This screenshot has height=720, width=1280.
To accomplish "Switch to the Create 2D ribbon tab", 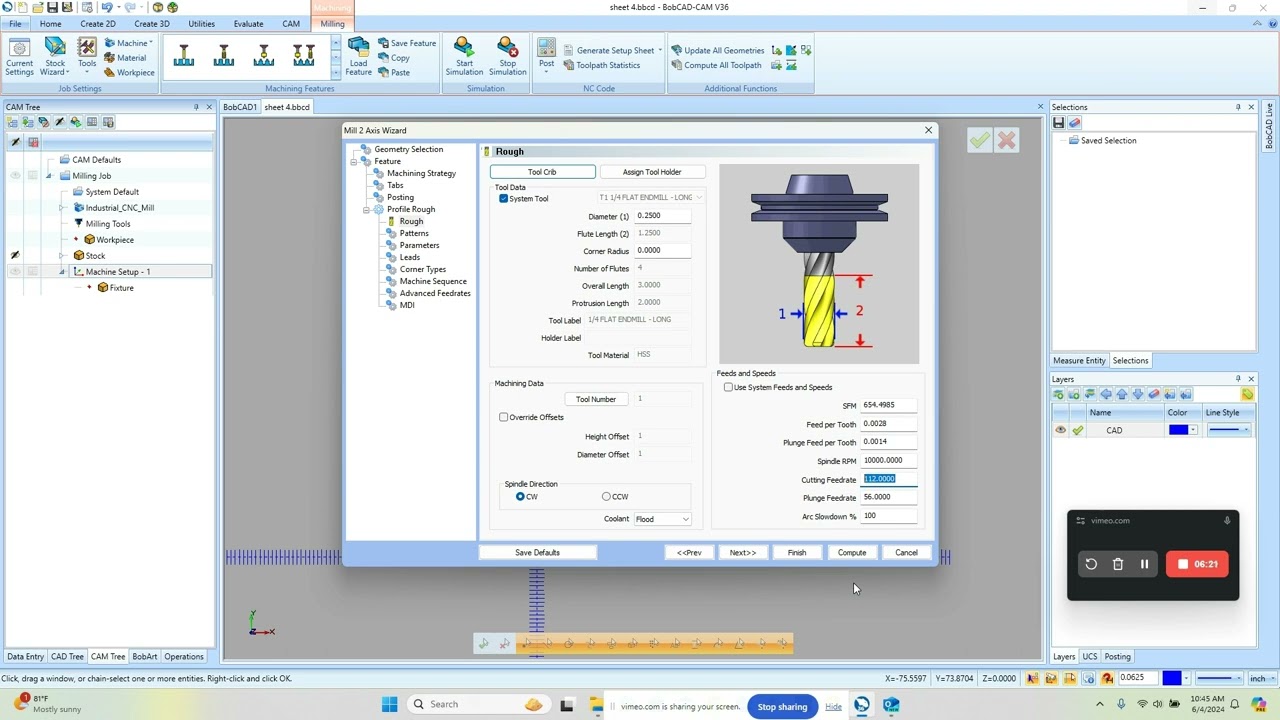I will pos(97,24).
